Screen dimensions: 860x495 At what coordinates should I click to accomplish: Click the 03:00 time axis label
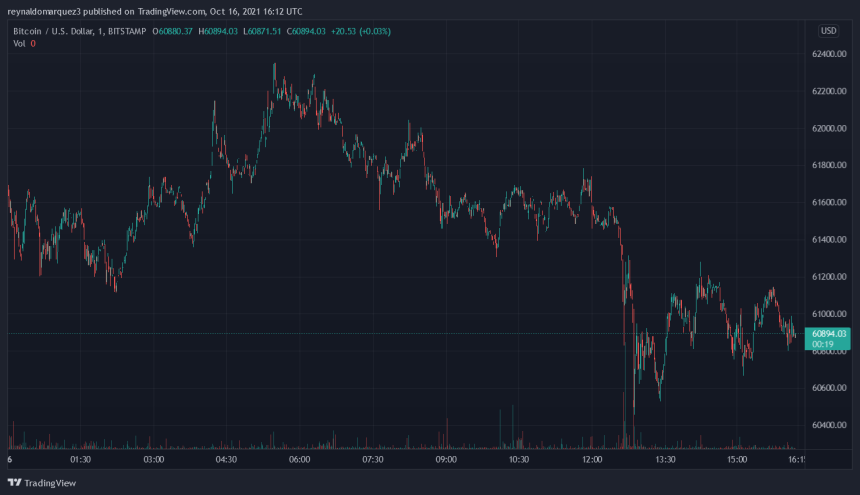click(154, 459)
